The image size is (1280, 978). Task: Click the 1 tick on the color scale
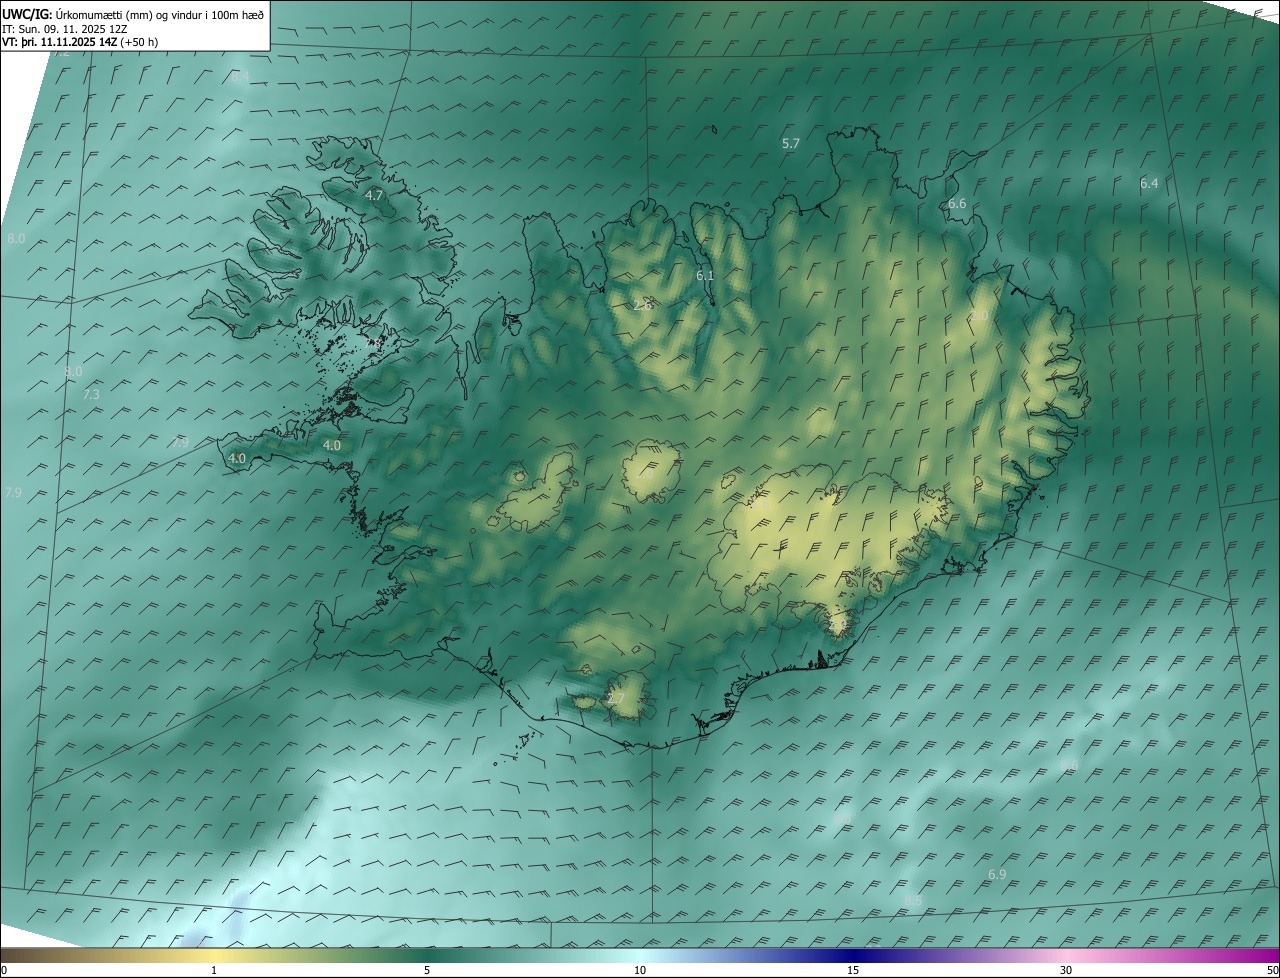(214, 971)
